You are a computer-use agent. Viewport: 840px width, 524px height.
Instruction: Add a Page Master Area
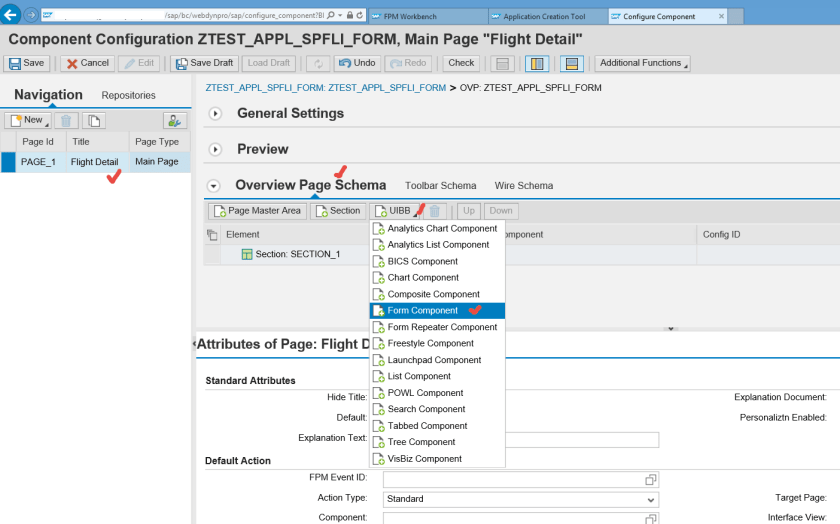[x=258, y=211]
